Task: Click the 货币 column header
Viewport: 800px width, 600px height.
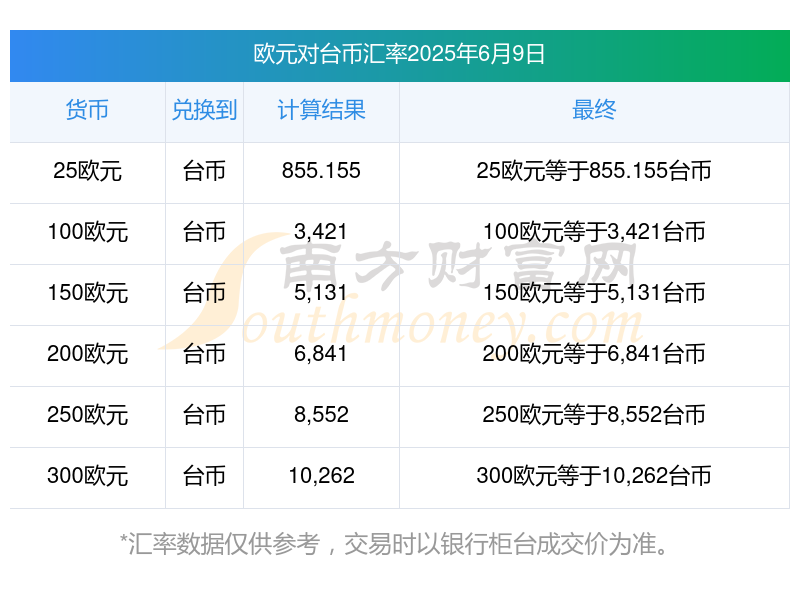Action: pos(87,110)
